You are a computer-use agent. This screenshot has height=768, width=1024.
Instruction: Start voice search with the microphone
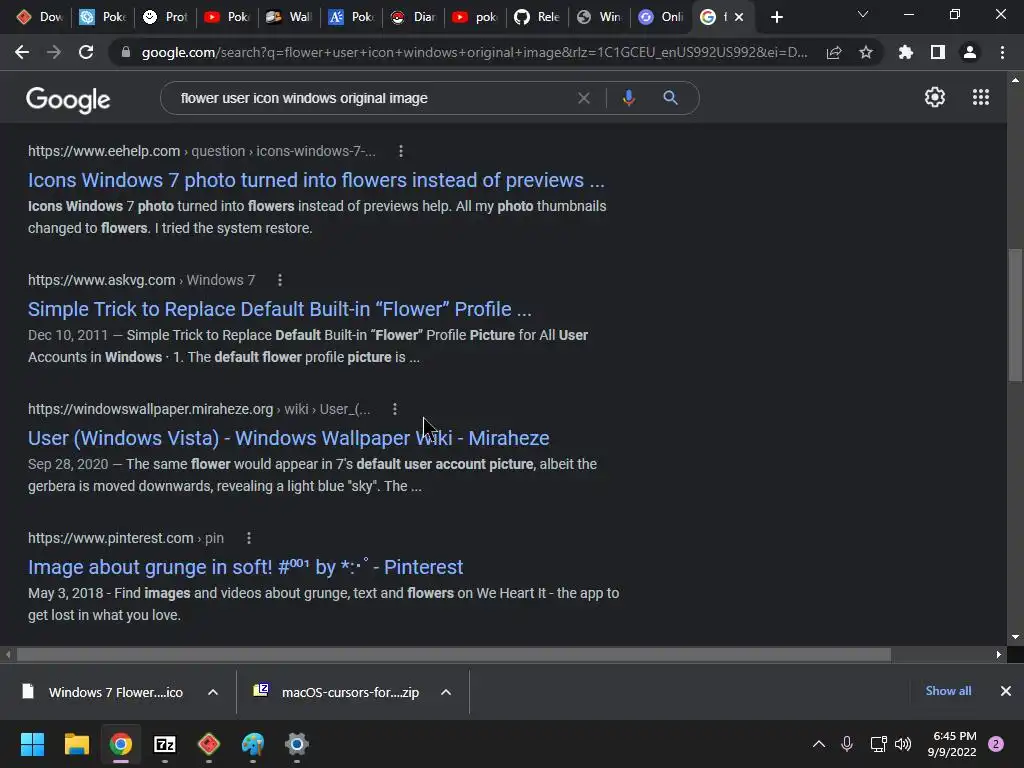[x=629, y=98]
